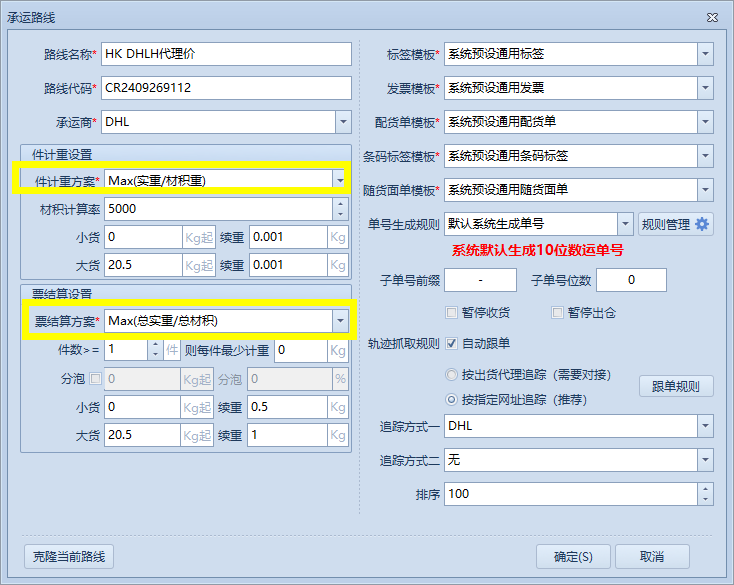Increase the 材积计算率 value with up arrow
Image resolution: width=734 pixels, height=585 pixels.
click(x=341, y=204)
